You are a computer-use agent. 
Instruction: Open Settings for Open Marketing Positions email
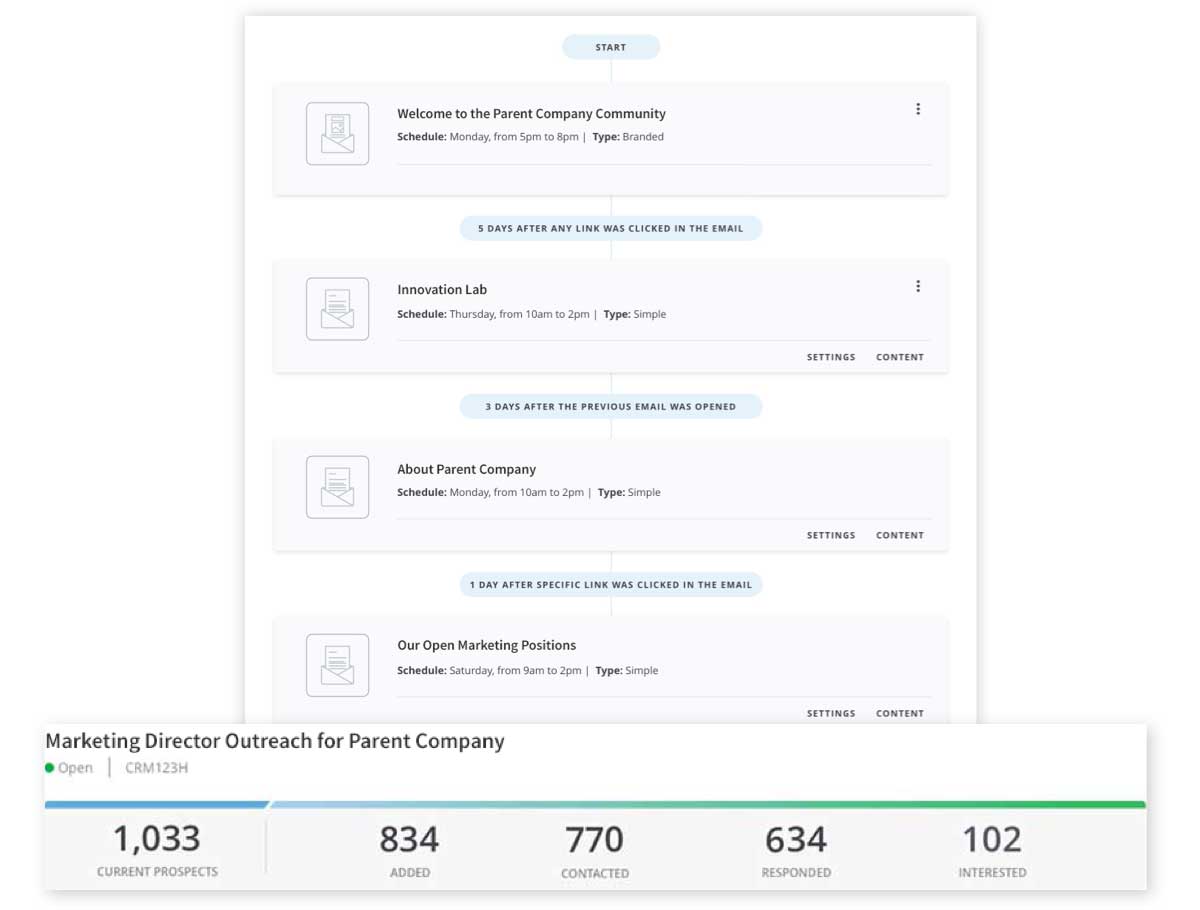(831, 713)
